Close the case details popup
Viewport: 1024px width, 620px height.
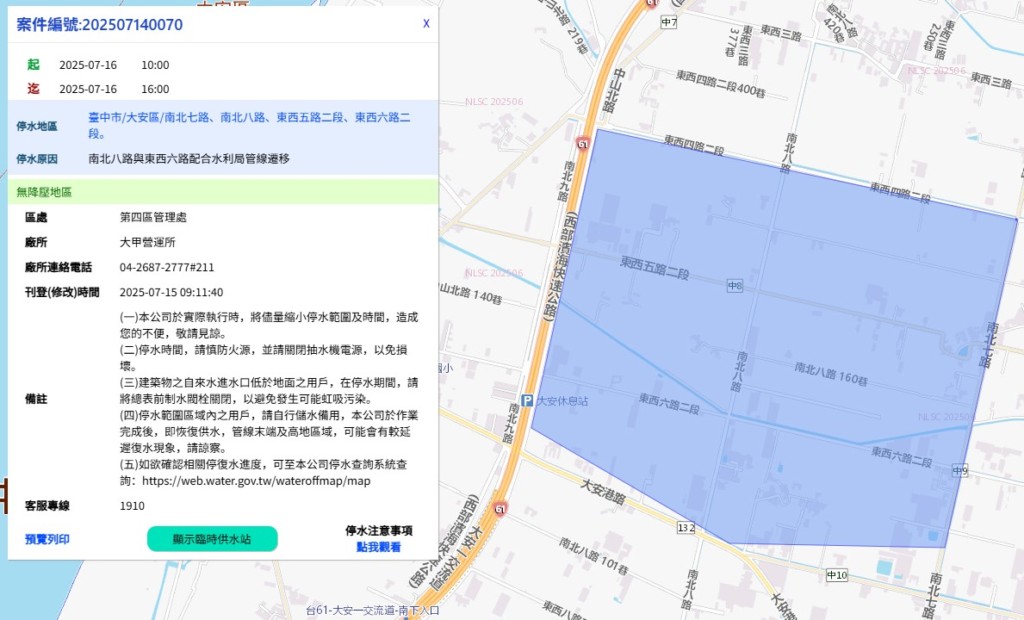pyautogui.click(x=426, y=23)
